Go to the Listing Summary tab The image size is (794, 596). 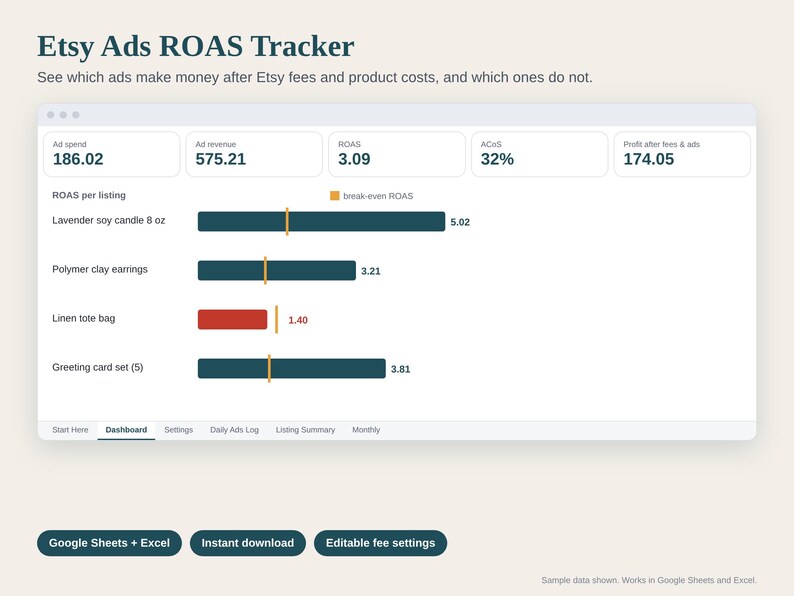click(305, 430)
